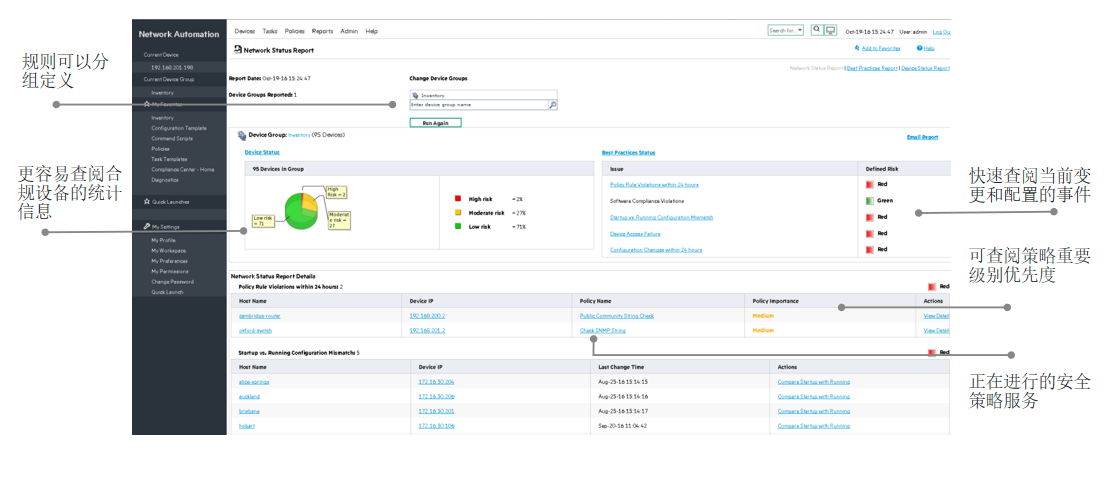Select Configuration Template in sidebar
Viewport: 1116px width, 484px height.
(179, 128)
